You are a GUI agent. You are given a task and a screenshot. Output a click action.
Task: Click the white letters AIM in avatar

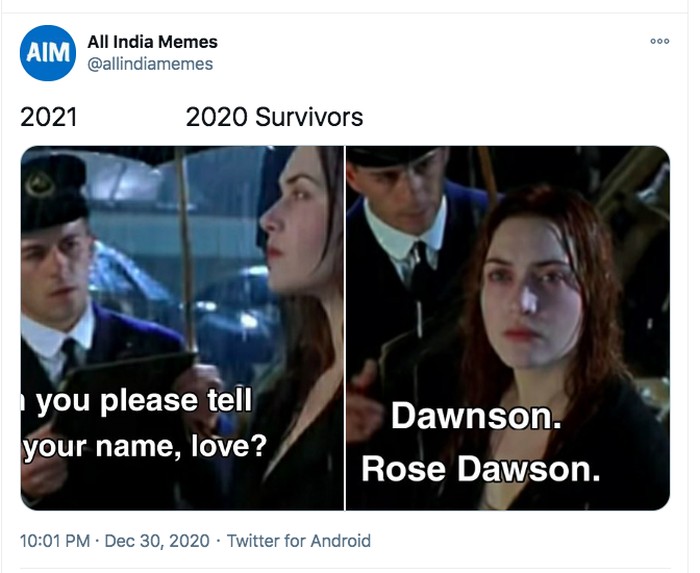click(48, 53)
